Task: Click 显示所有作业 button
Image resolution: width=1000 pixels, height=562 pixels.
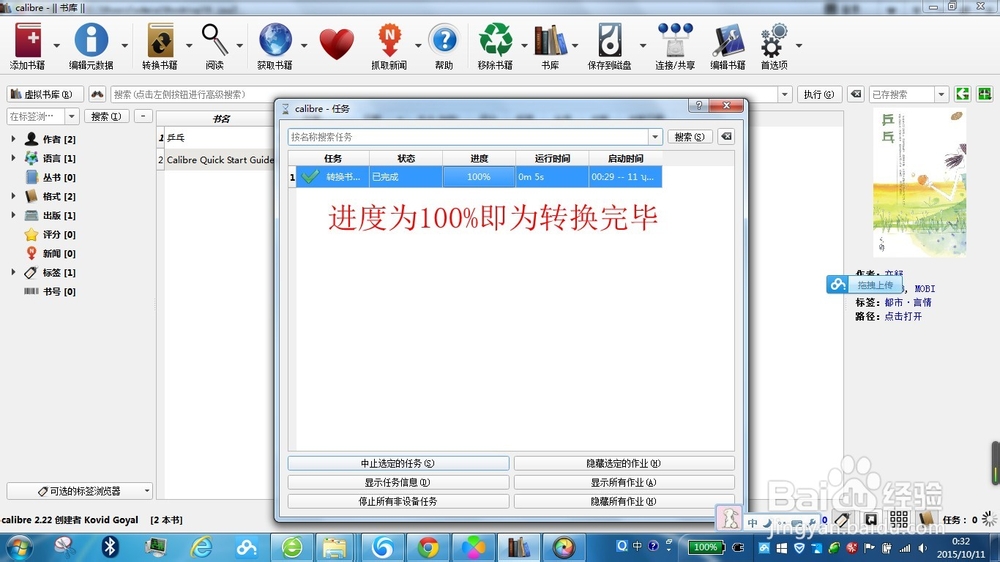Action: (624, 482)
